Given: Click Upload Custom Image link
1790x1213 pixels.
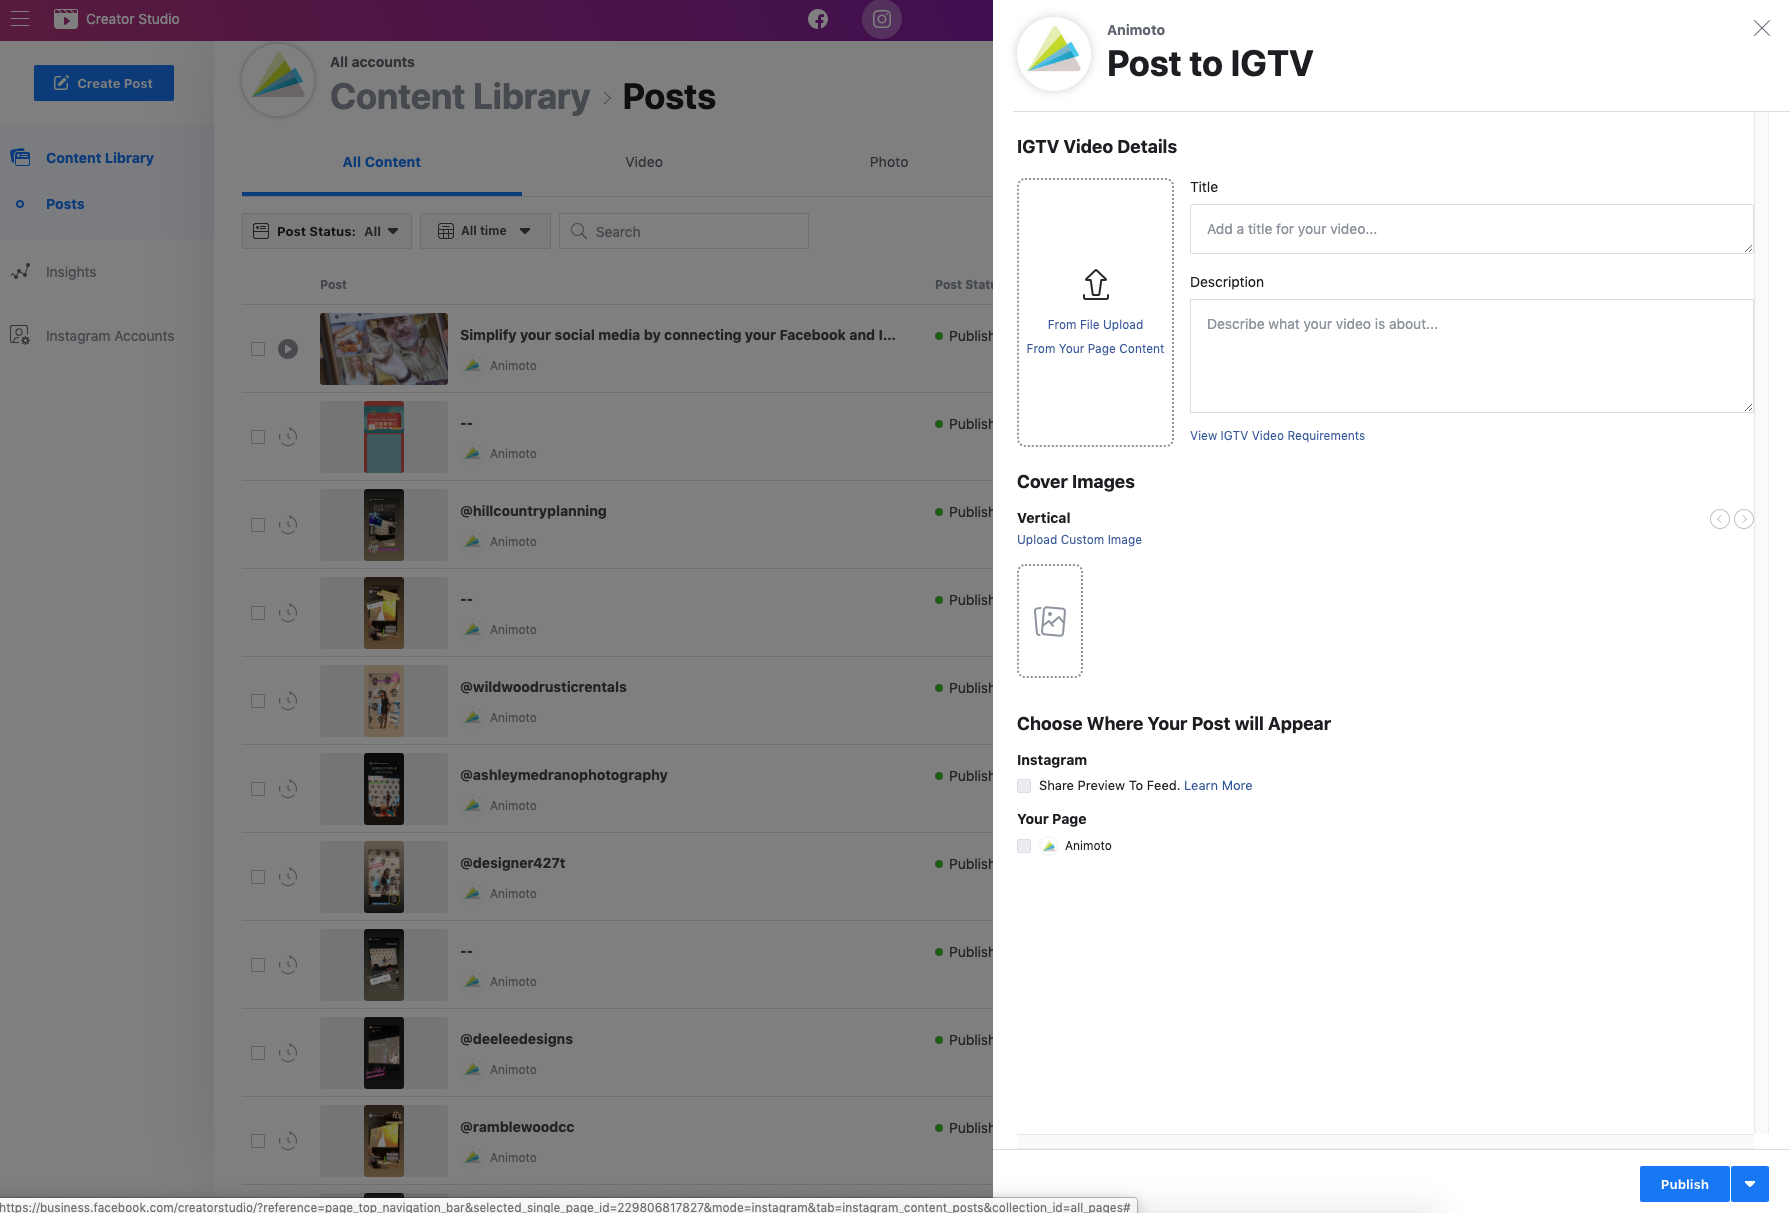Looking at the screenshot, I should point(1079,540).
